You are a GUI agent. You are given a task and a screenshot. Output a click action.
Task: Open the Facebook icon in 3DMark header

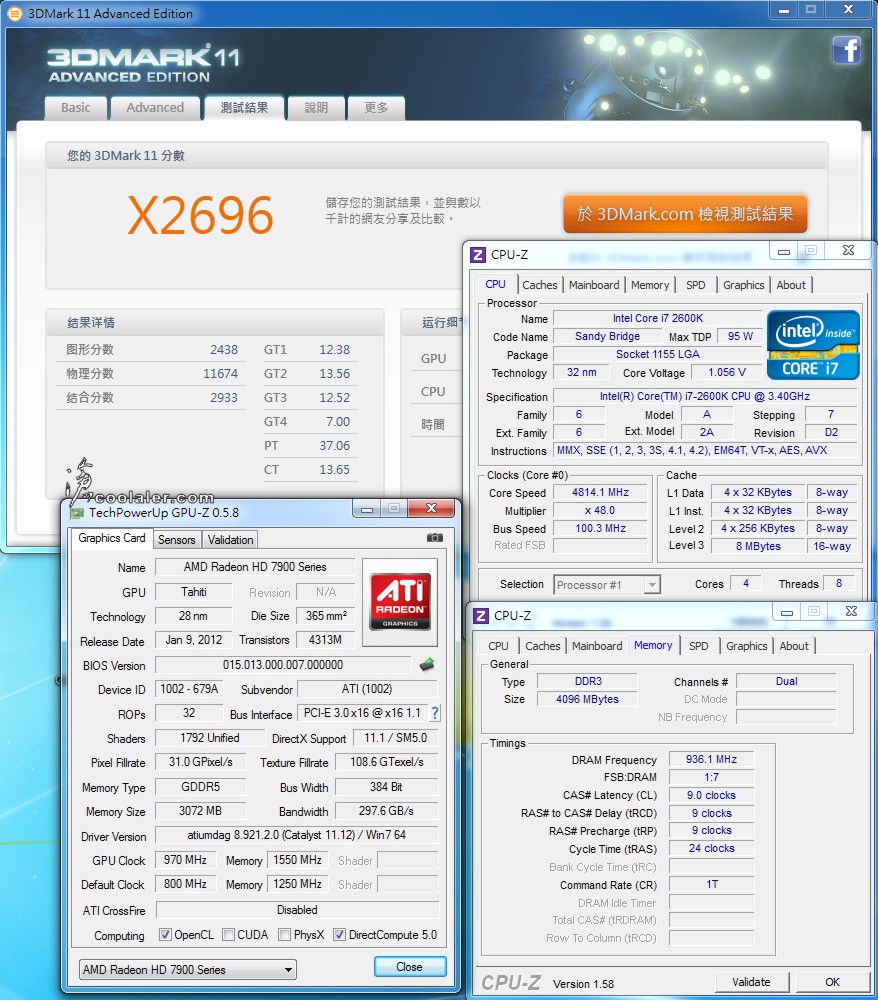click(847, 50)
